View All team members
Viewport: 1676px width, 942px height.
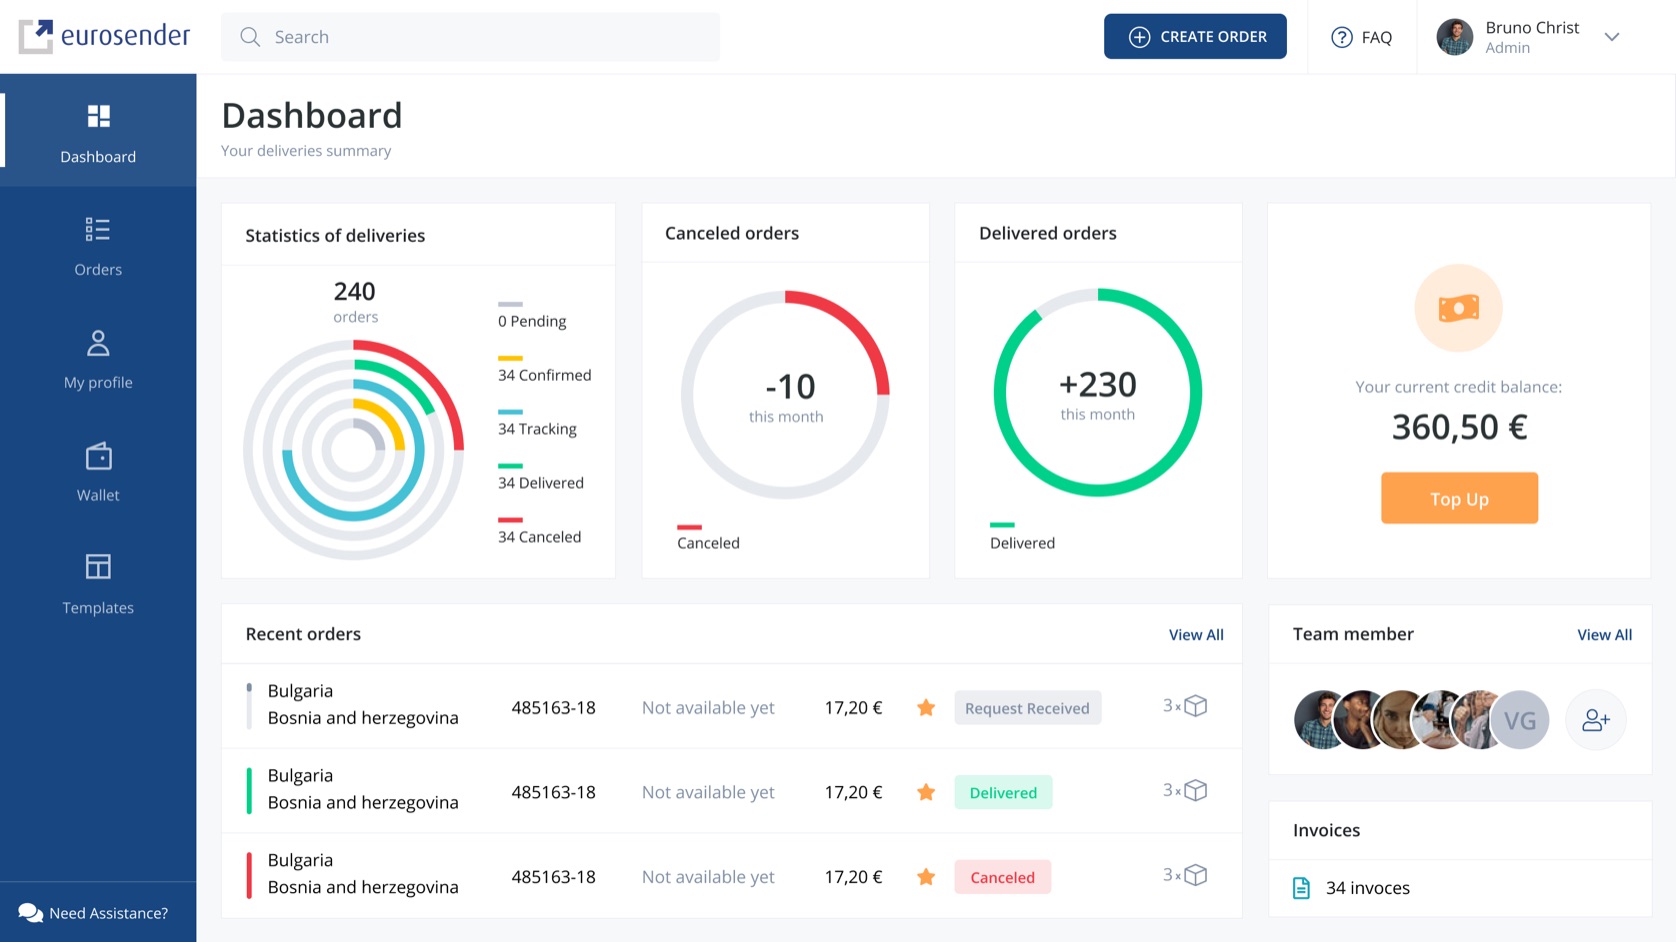tap(1604, 635)
